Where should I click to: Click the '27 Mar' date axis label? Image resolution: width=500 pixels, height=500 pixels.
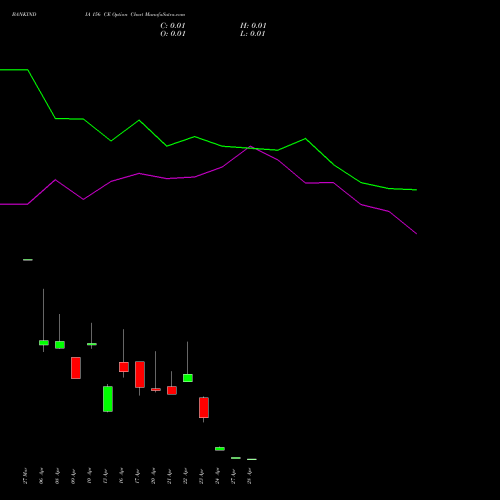pos(26,476)
